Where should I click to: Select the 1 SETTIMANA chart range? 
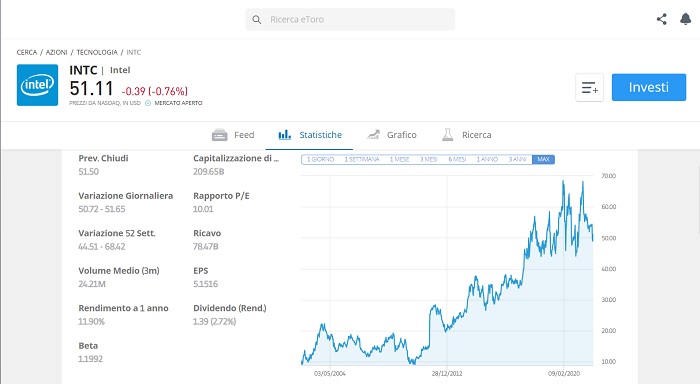point(362,159)
